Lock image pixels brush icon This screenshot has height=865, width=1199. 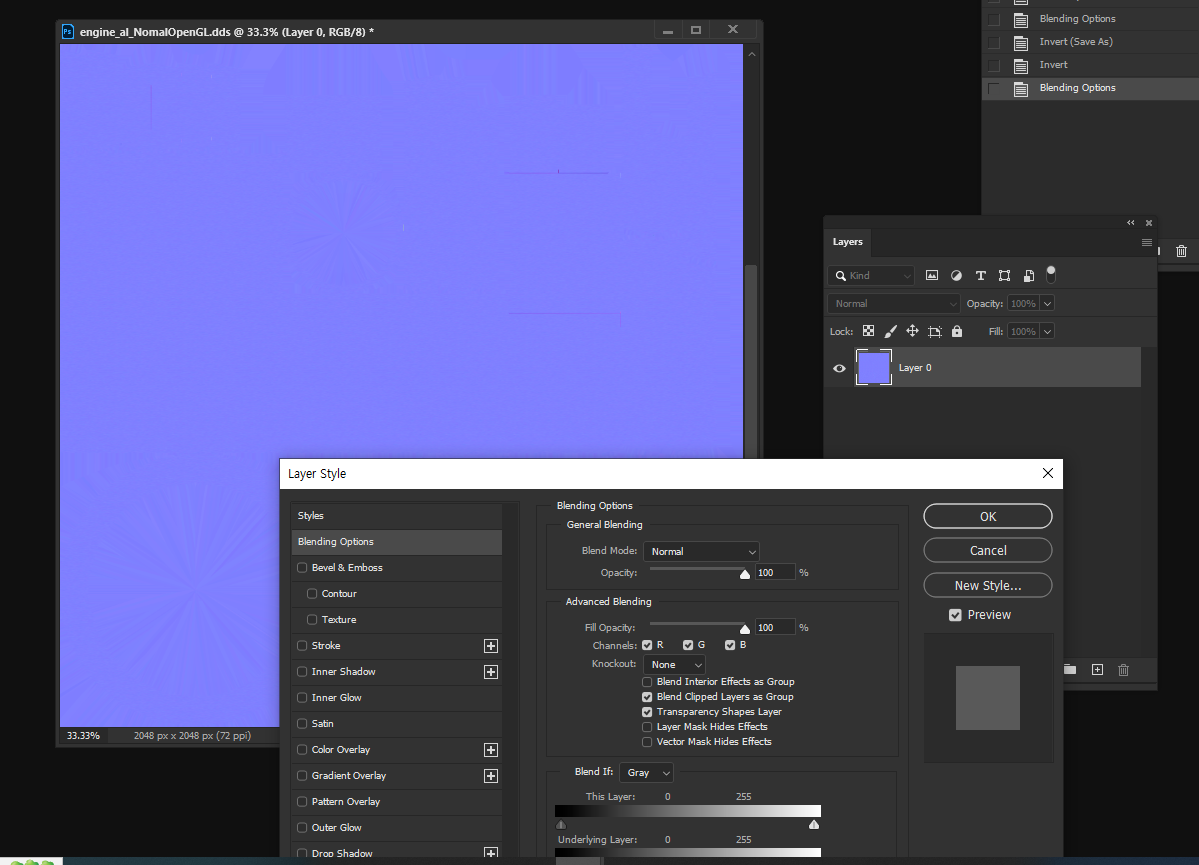(890, 331)
